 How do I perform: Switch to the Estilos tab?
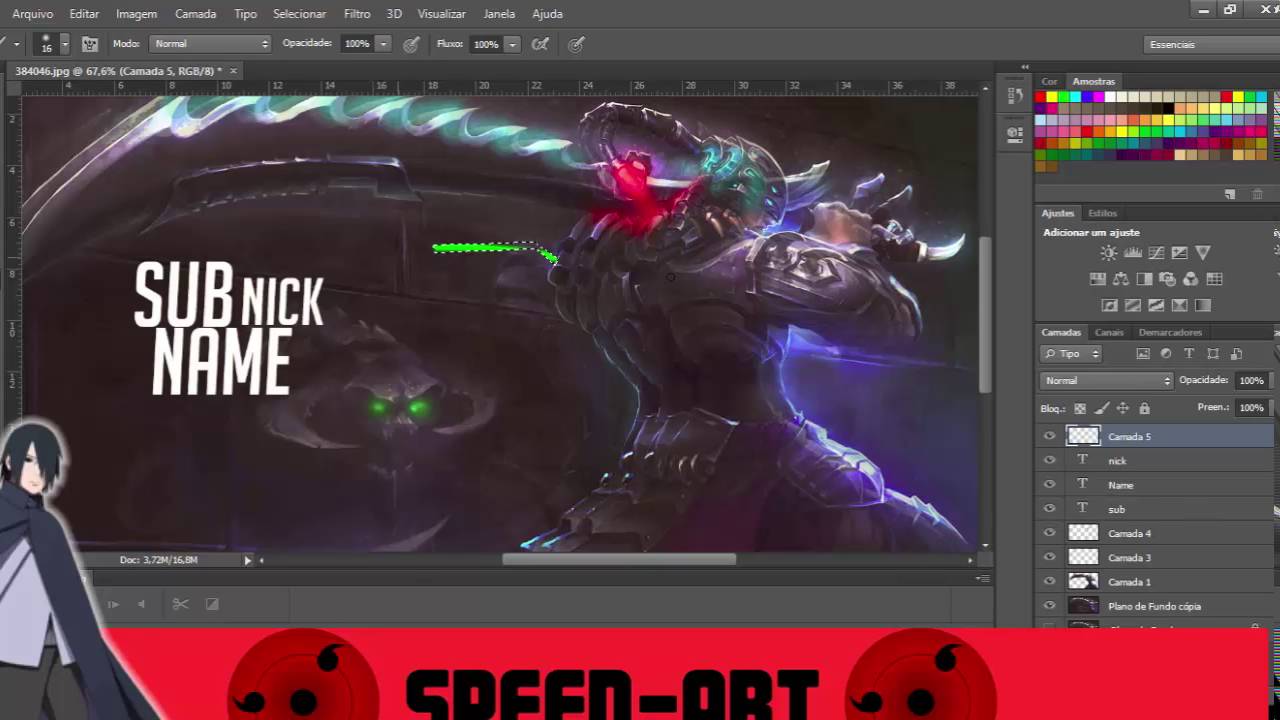[x=1102, y=213]
